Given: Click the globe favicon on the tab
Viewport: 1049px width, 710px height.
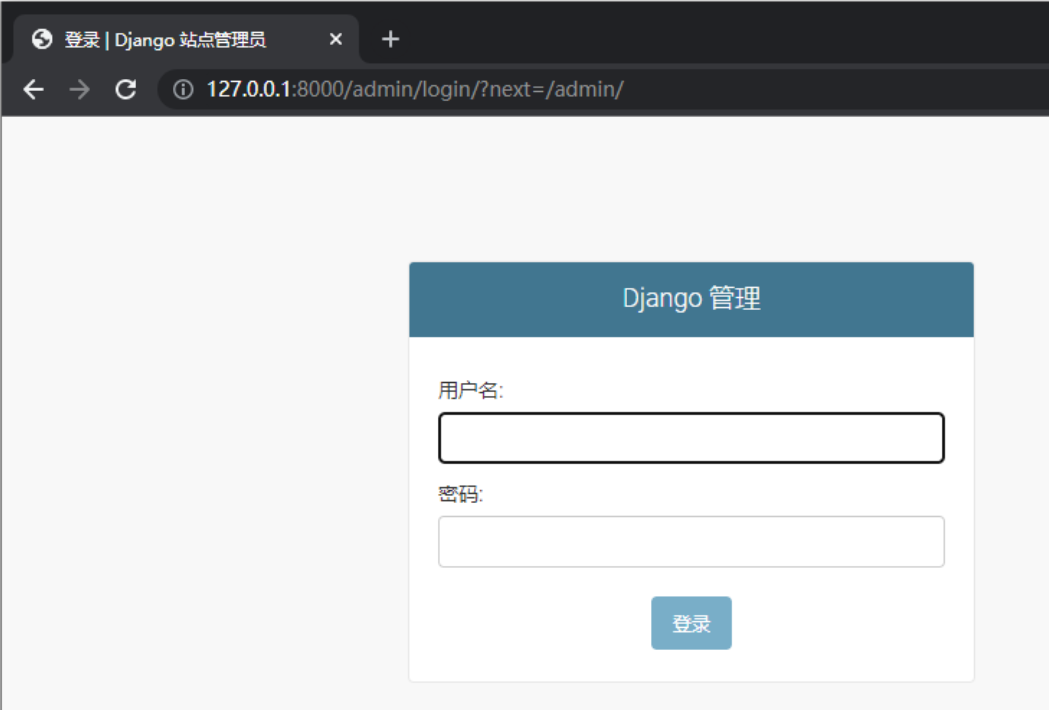Looking at the screenshot, I should point(42,39).
